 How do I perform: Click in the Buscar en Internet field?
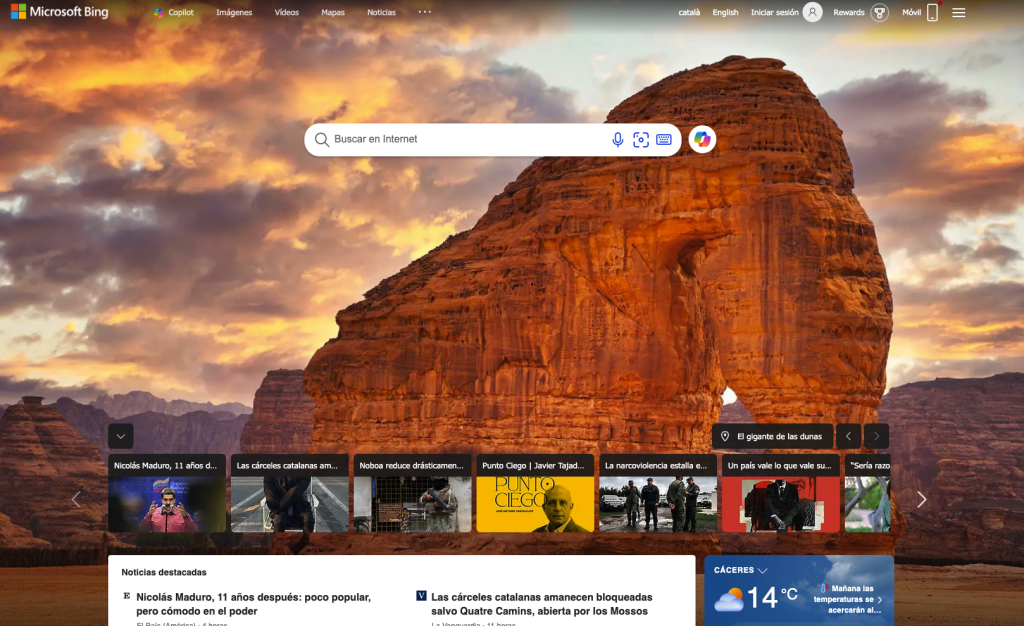click(x=460, y=140)
